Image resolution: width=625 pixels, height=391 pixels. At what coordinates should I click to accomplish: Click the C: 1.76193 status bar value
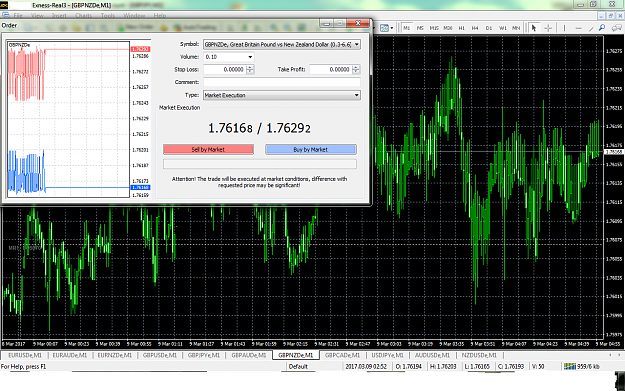[511, 366]
